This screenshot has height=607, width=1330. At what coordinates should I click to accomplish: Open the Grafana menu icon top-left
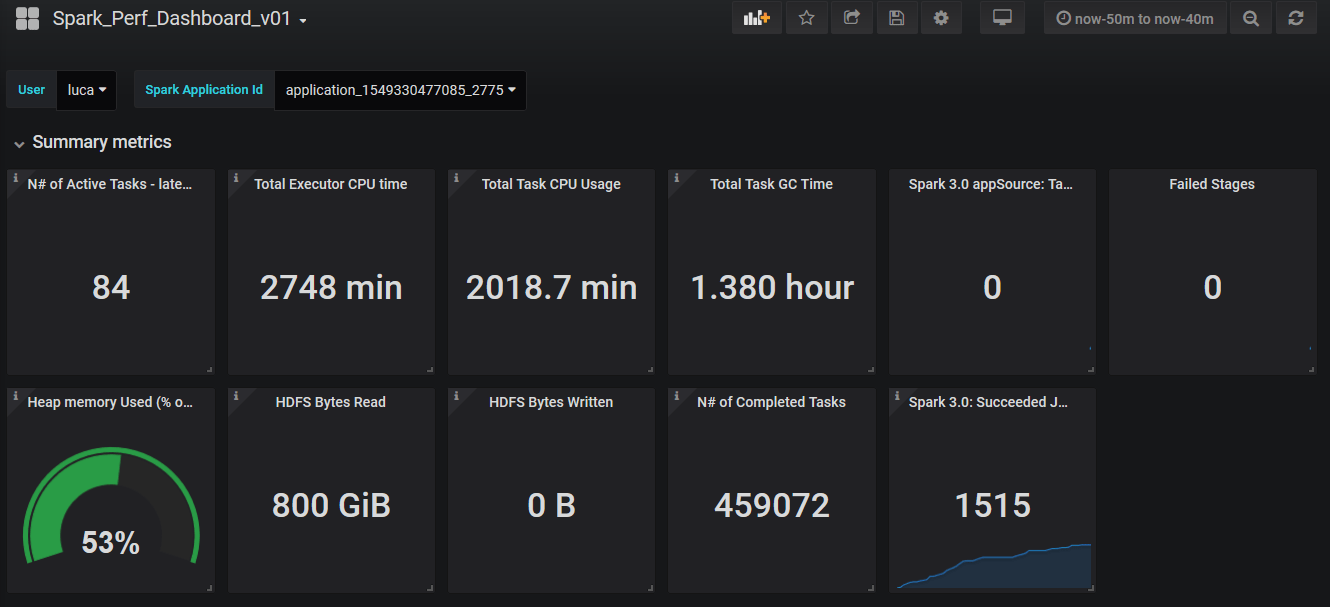(x=27, y=17)
